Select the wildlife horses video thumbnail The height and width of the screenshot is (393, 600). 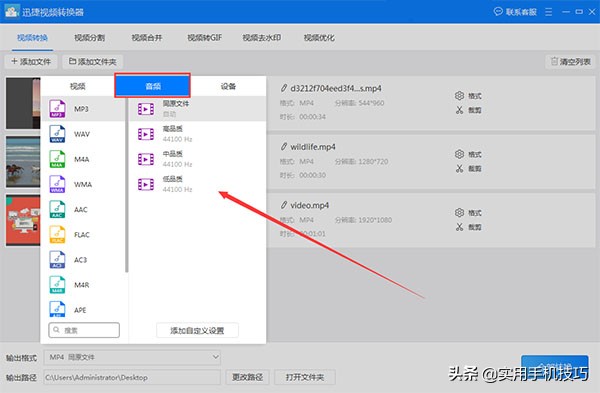(x=23, y=162)
